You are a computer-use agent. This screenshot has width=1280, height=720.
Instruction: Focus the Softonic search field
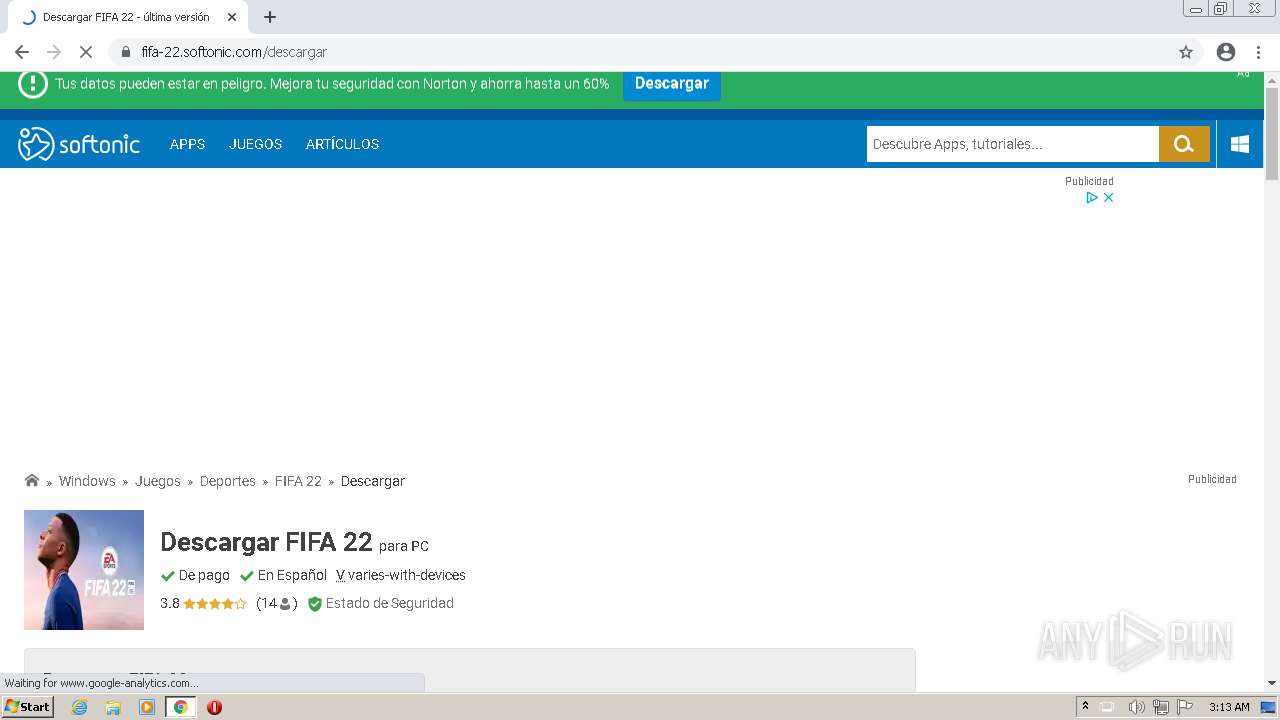(x=1012, y=144)
